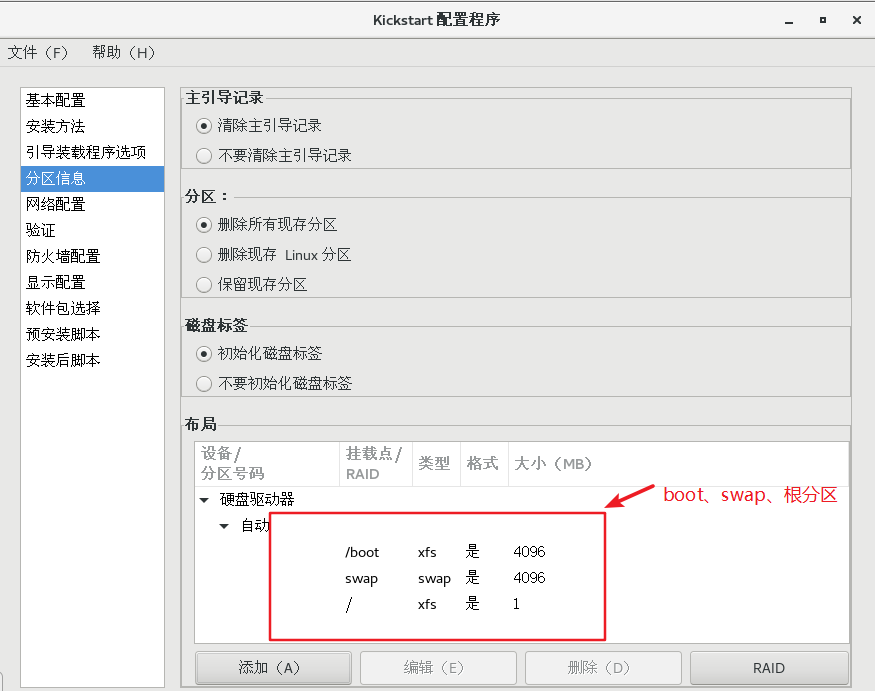875x691 pixels.
Task: Open the 帮助 (H) menu
Action: tap(123, 52)
